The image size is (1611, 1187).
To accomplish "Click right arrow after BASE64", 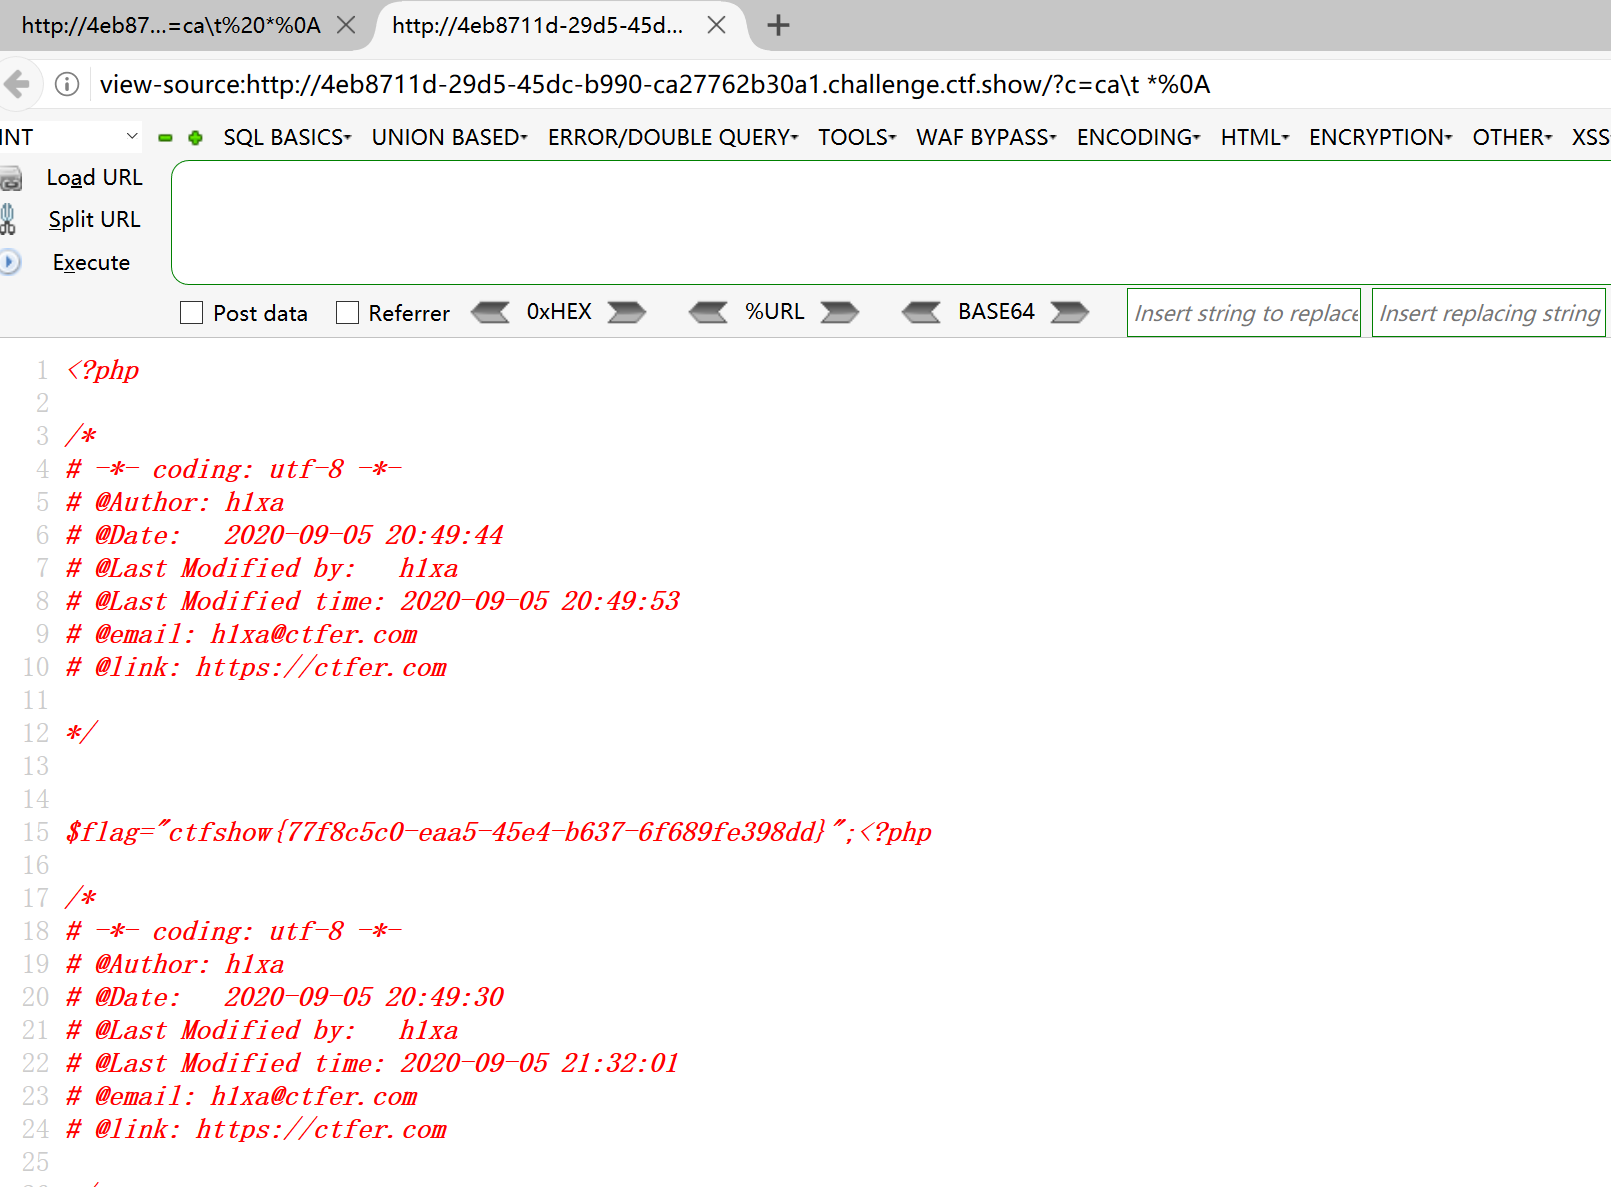I will tap(1069, 312).
